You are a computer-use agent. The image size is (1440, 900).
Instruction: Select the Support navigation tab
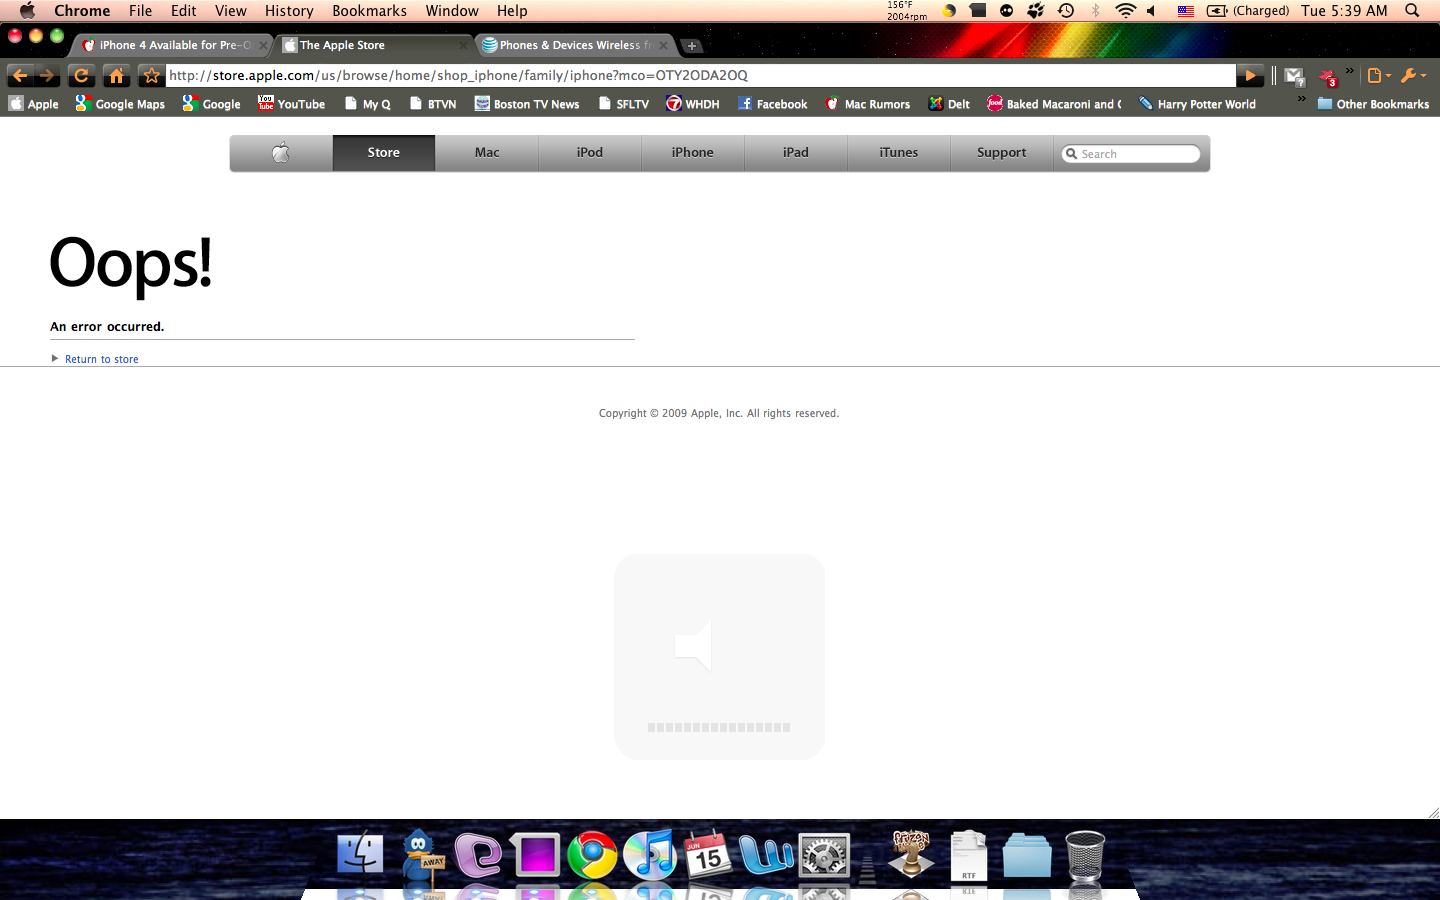pyautogui.click(x=1002, y=153)
